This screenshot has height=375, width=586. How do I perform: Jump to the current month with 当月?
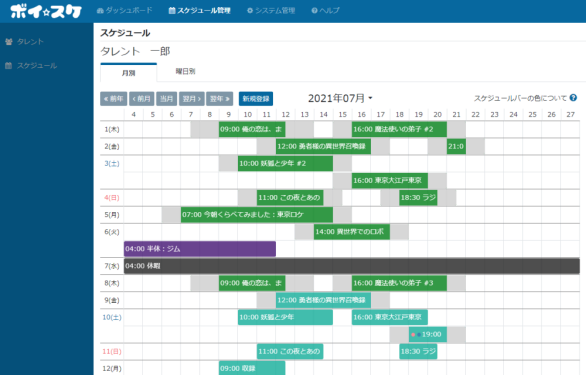pos(166,99)
